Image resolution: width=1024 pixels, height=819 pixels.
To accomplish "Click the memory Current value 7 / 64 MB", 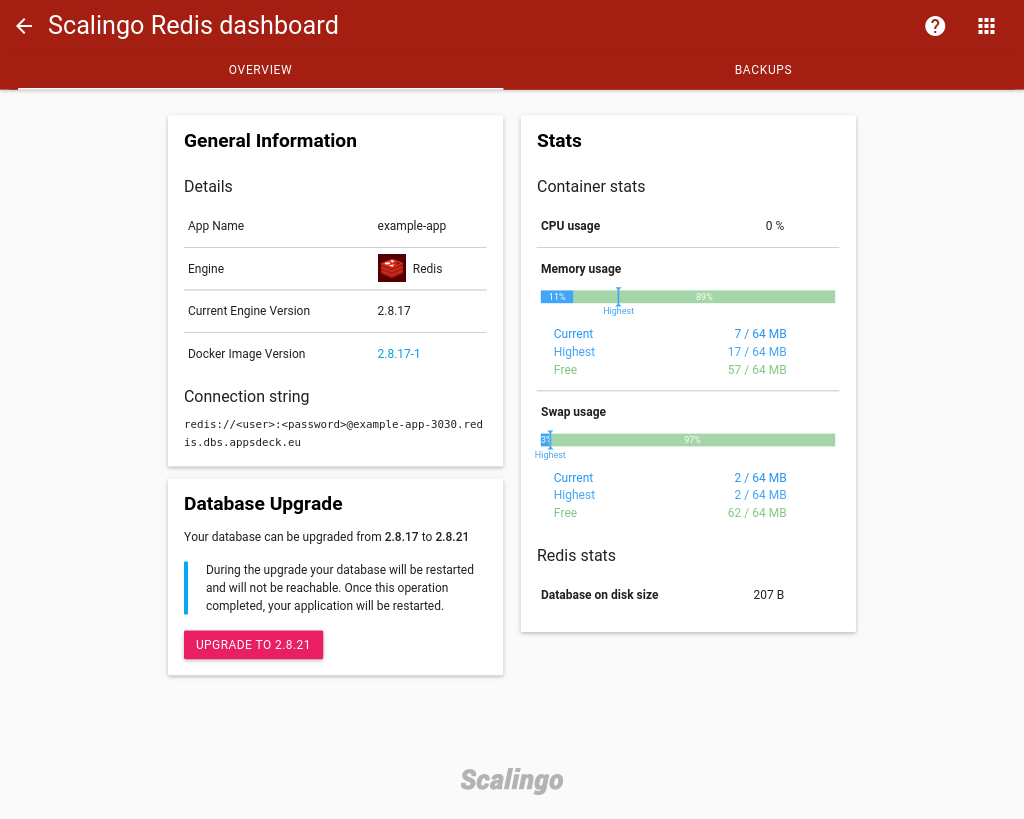I will tap(760, 334).
